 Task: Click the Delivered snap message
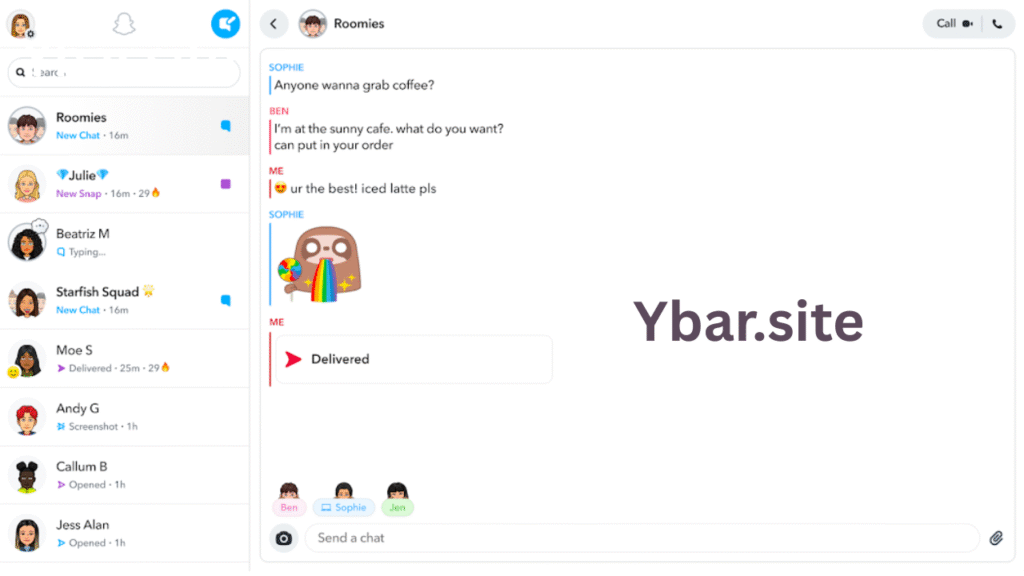coord(413,359)
